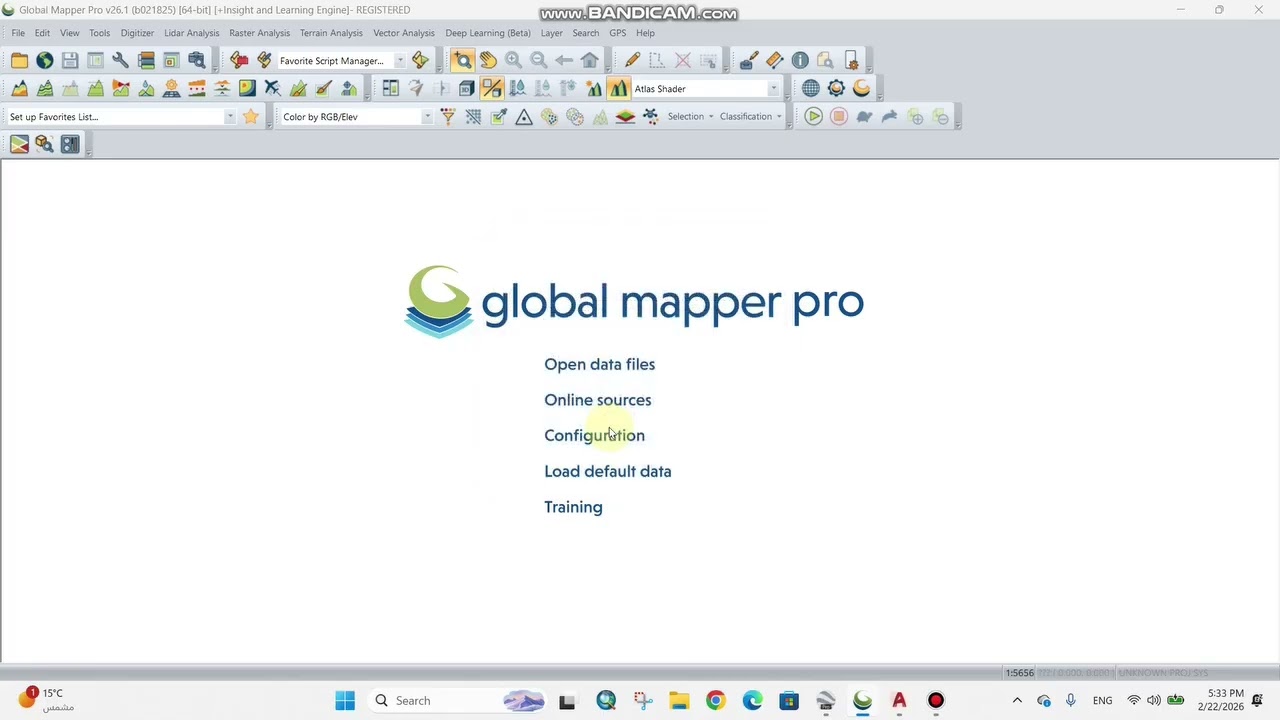Click the Zoom Out magnifier icon
1280x720 pixels.
538,61
